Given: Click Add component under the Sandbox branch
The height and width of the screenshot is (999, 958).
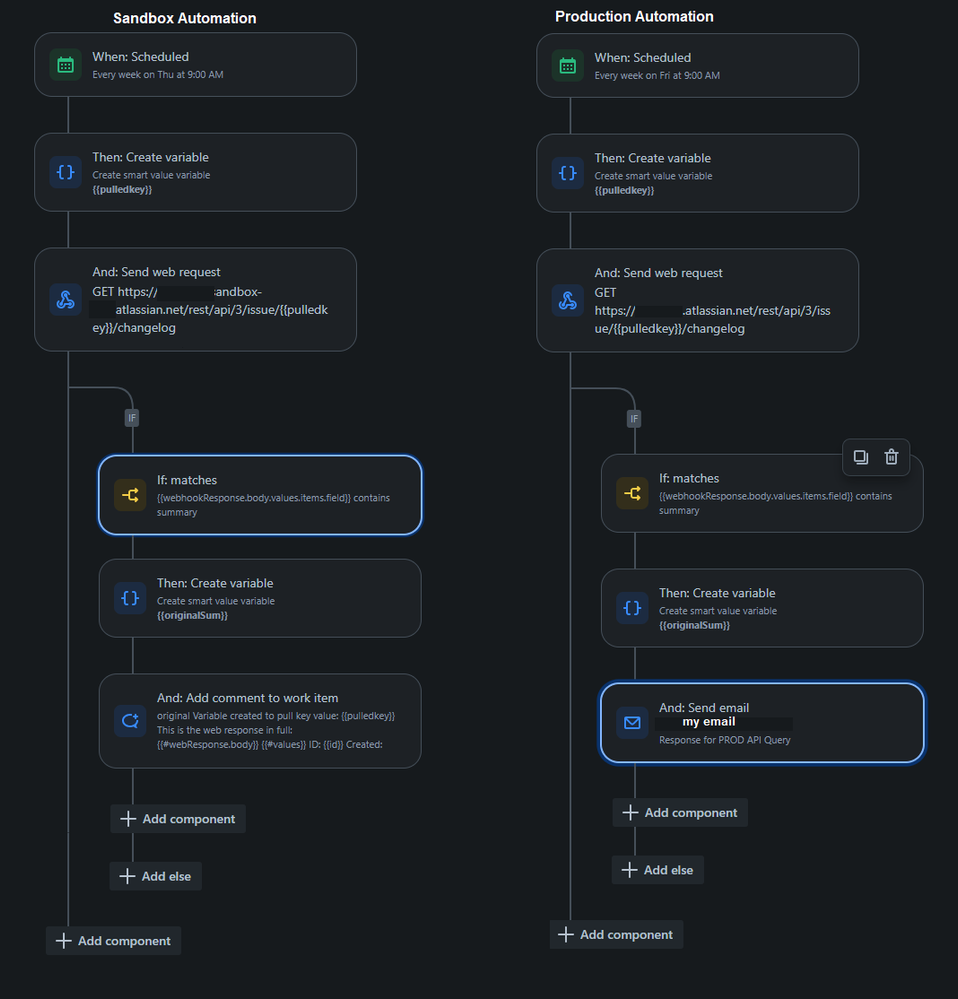Looking at the screenshot, I should [x=177, y=818].
